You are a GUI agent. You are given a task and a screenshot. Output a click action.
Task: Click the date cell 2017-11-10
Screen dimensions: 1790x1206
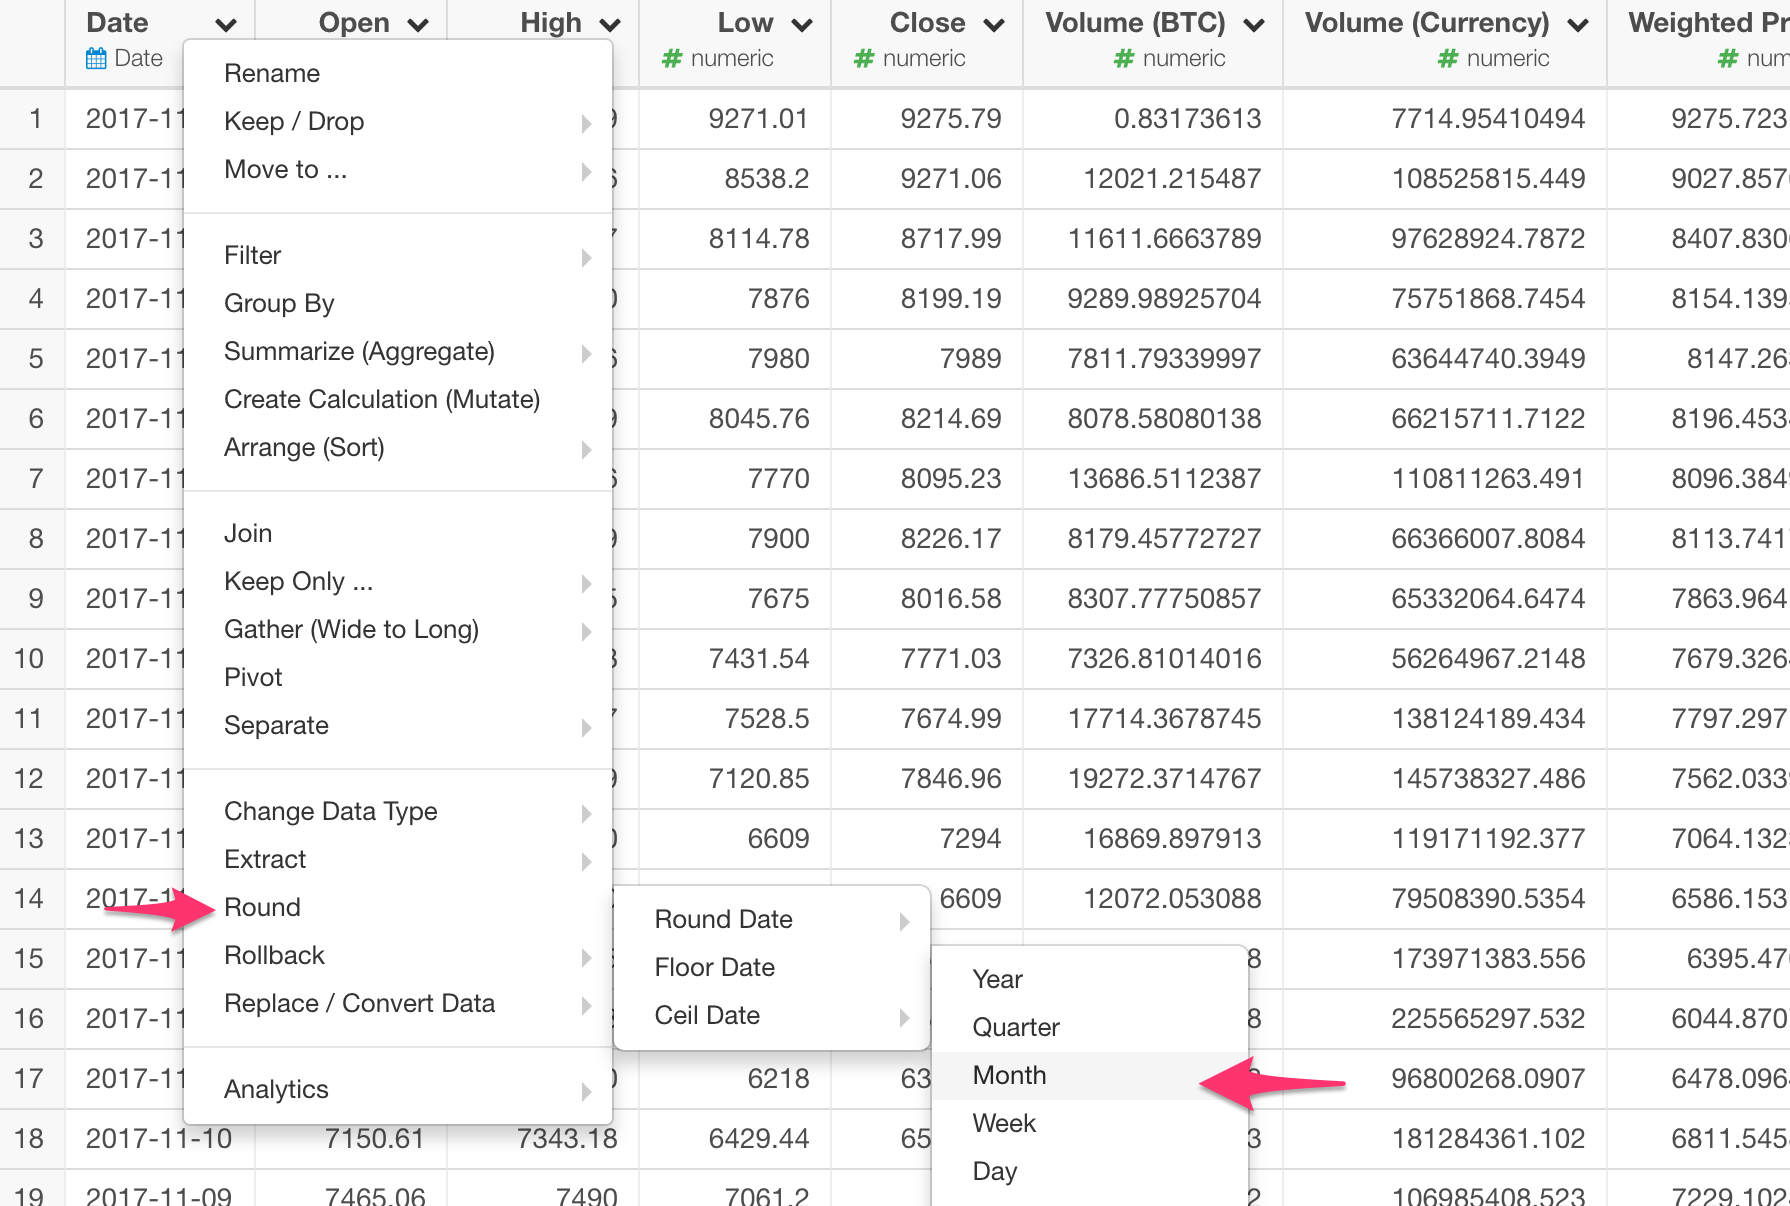pos(159,1139)
